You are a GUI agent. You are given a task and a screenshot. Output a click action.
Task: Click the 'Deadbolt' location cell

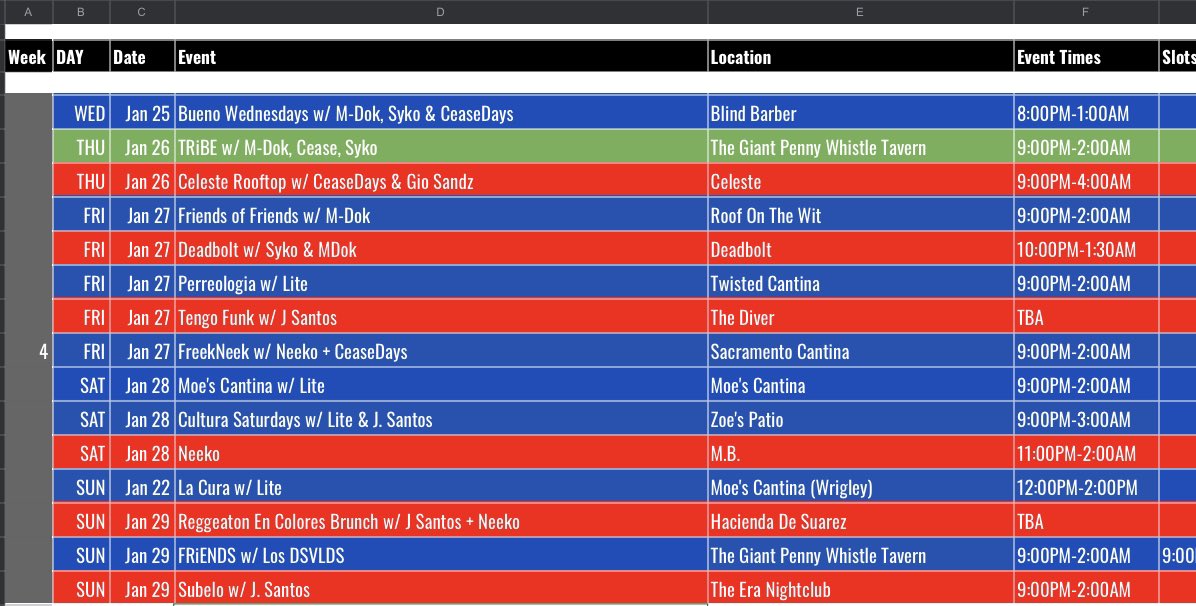[860, 249]
